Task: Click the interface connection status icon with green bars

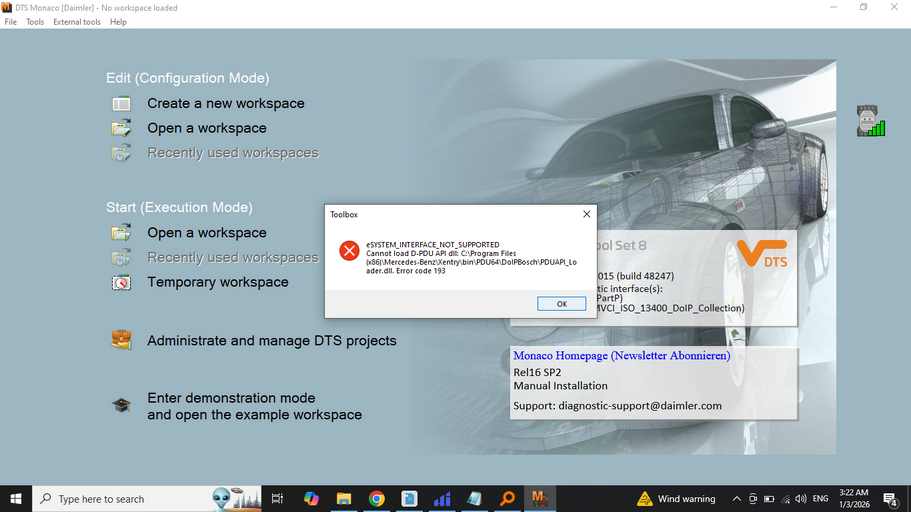Action: tap(870, 121)
